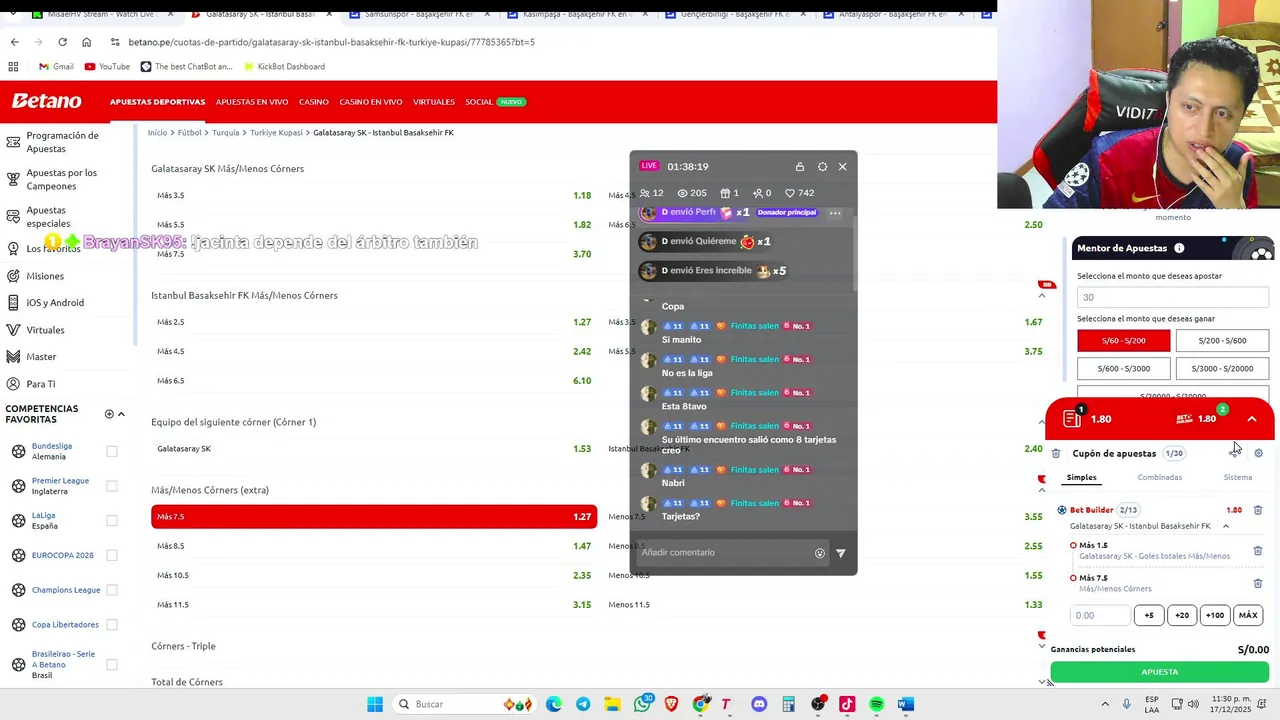Screen dimensions: 1280x720
Task: Open the S/600 - S/3000 win range
Action: pos(1123,369)
